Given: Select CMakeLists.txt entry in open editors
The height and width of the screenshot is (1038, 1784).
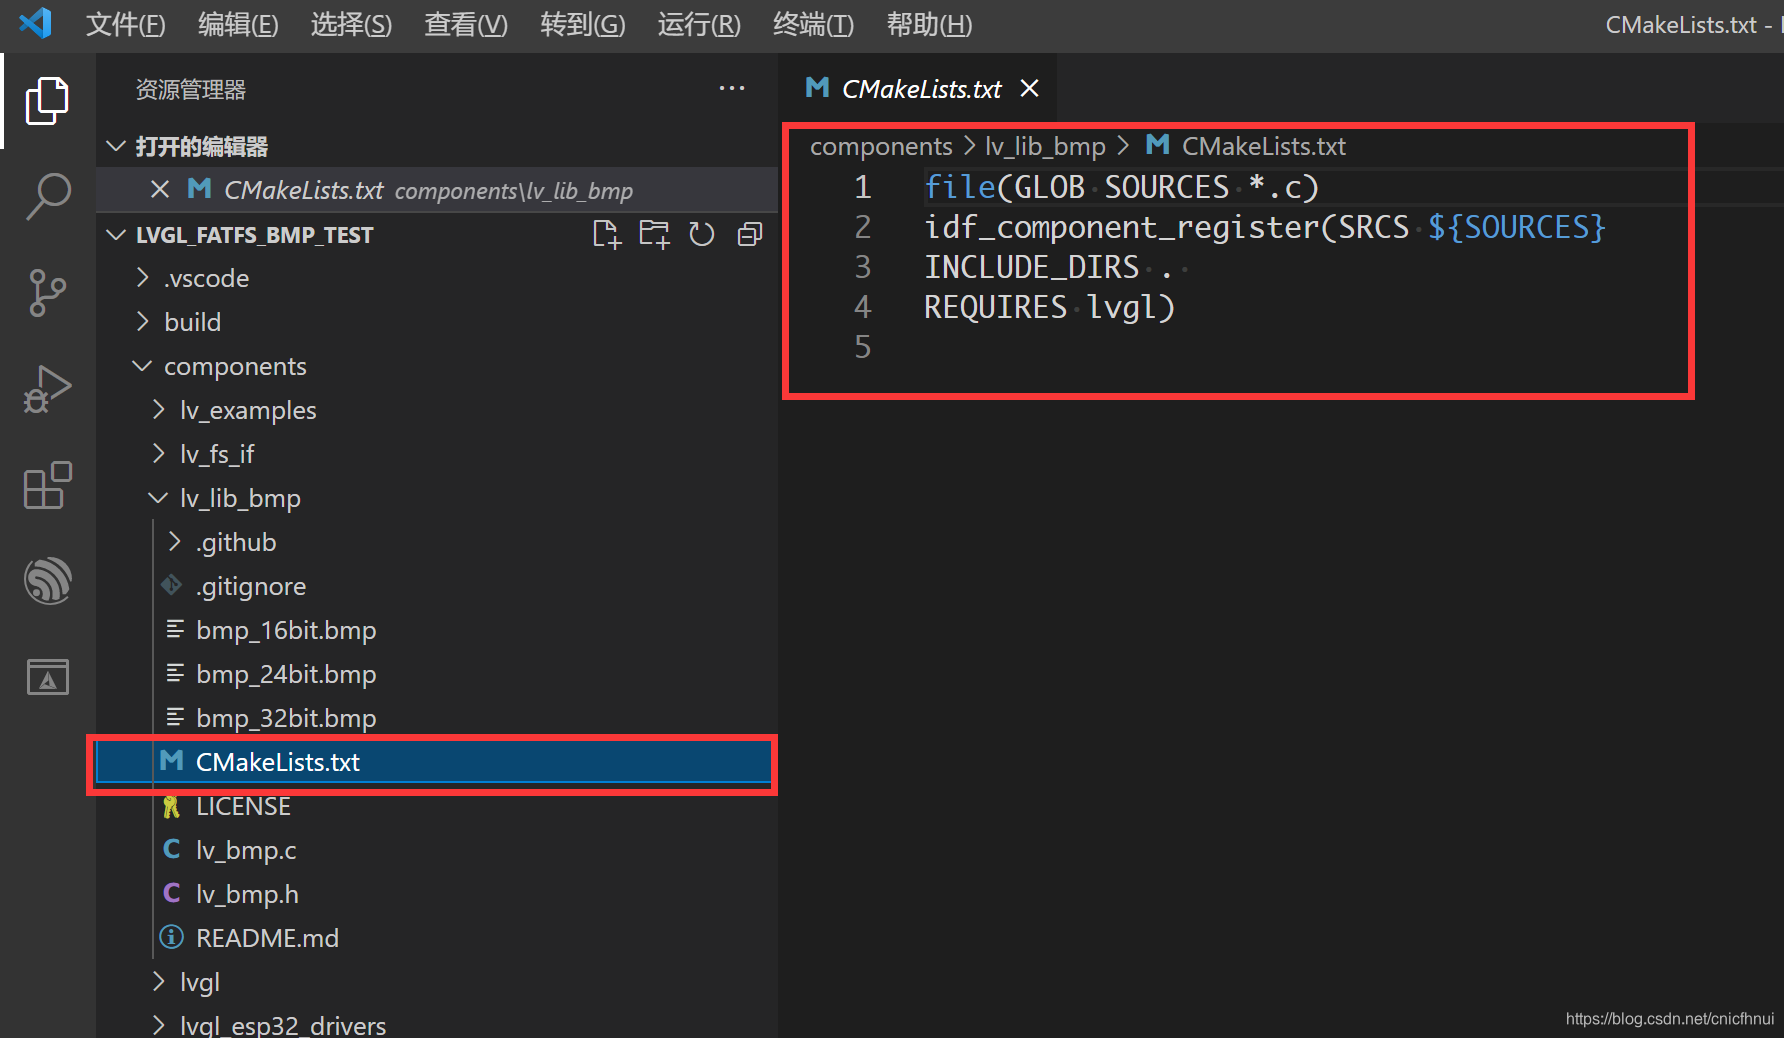Looking at the screenshot, I should click(437, 190).
